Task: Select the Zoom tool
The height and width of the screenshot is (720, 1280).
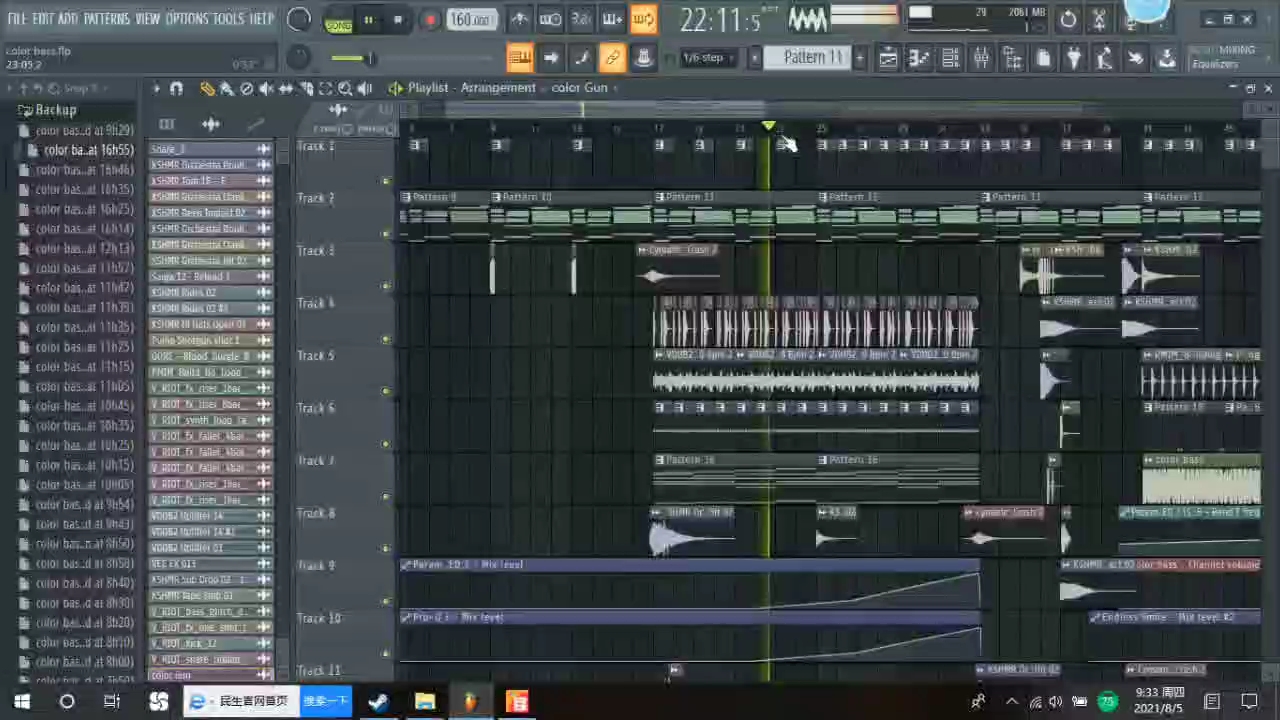Action: (x=345, y=89)
